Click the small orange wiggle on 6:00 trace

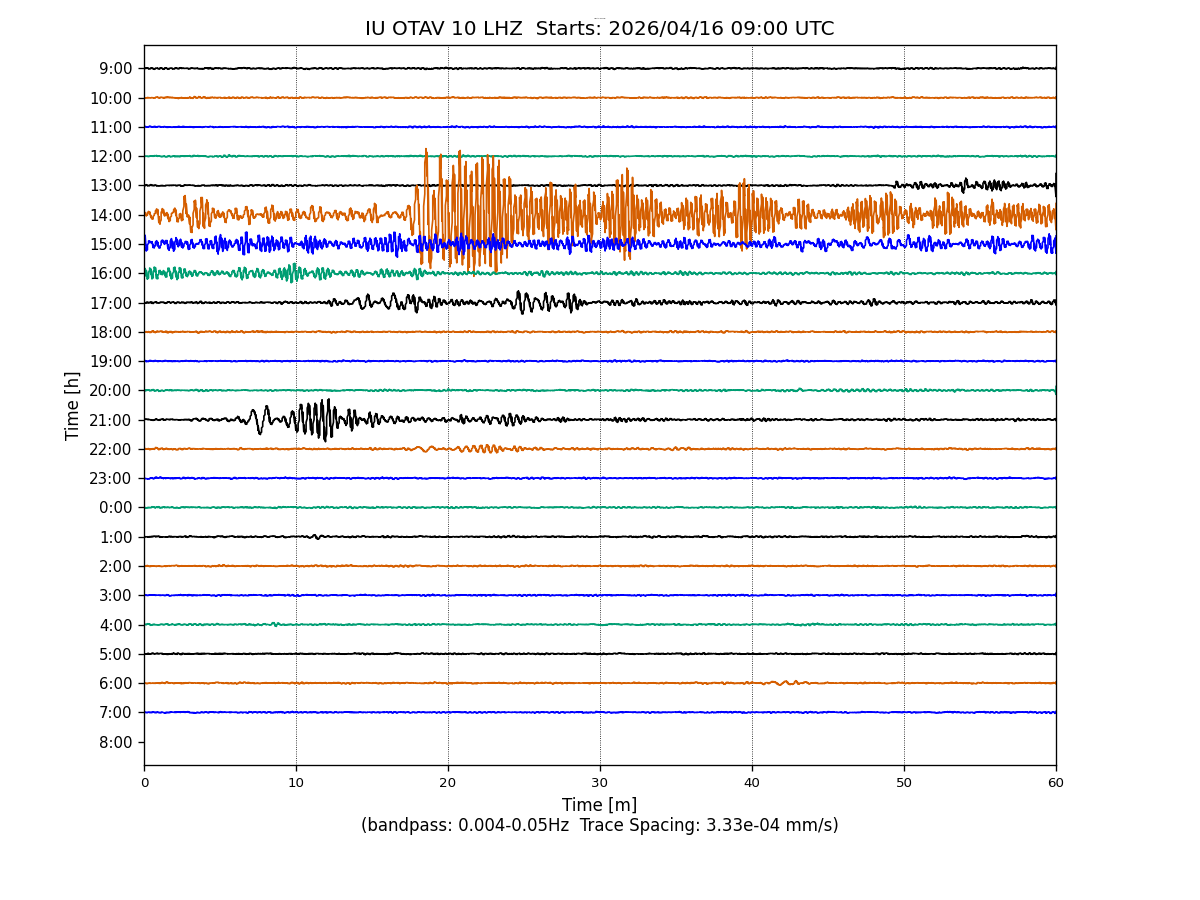point(782,683)
